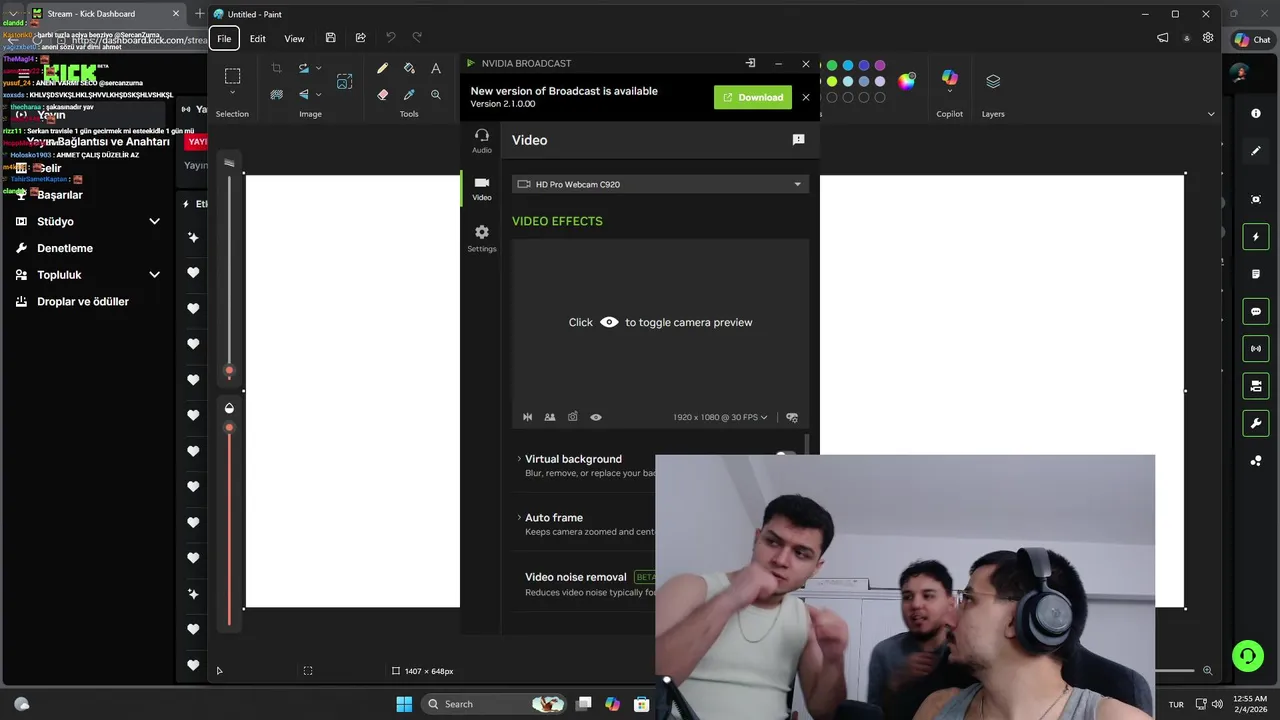Expand the Virtual background effect
Viewport: 1280px width, 720px height.
point(519,459)
